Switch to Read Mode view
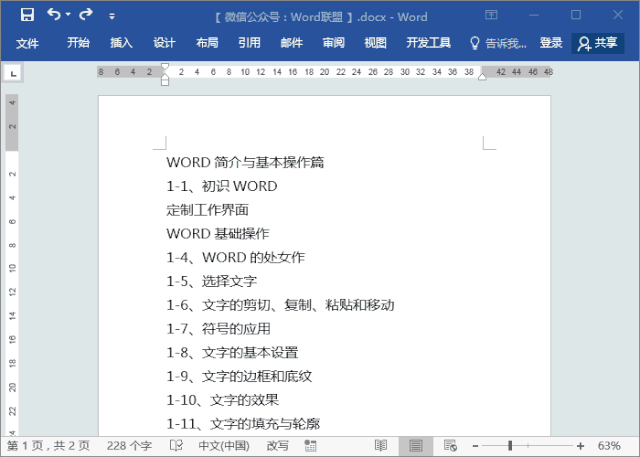The image size is (640, 457). click(381, 446)
